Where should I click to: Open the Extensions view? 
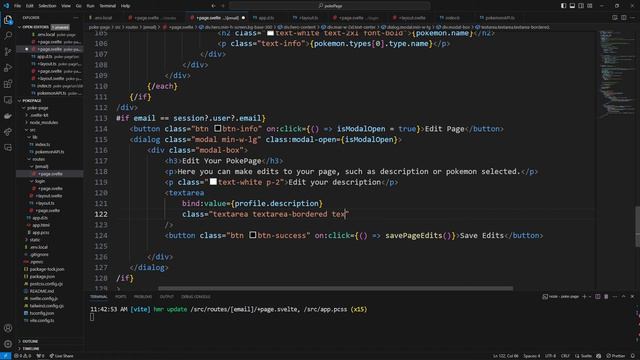[8, 84]
